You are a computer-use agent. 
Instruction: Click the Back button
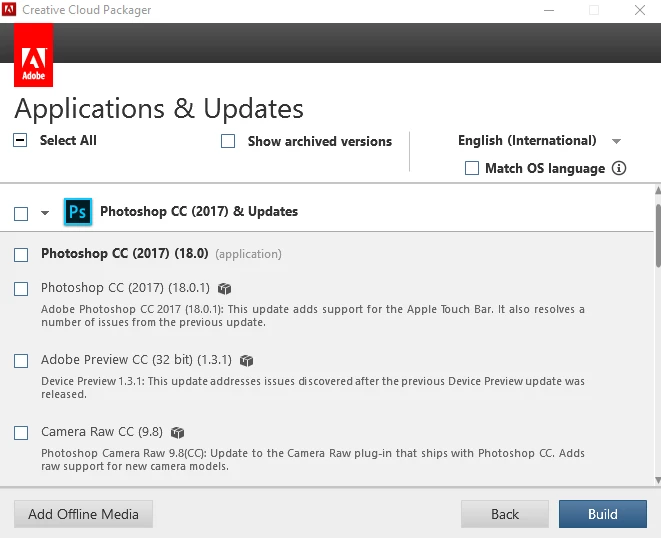click(505, 514)
